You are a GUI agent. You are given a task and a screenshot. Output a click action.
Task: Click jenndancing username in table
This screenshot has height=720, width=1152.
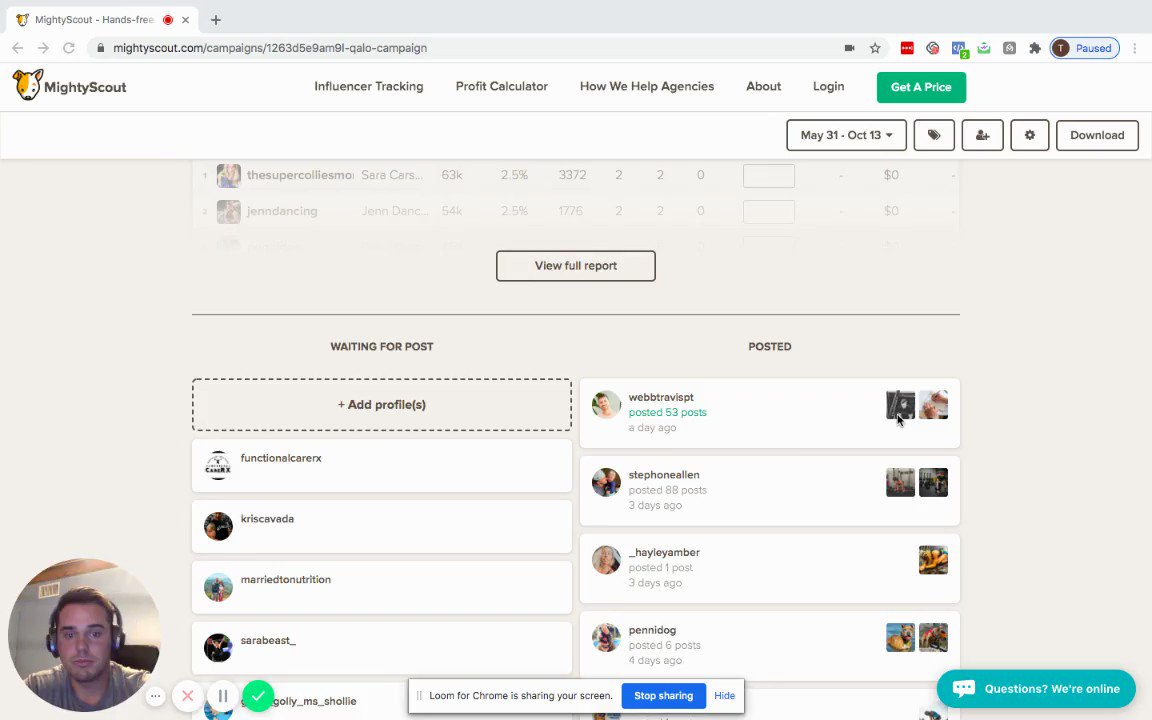pyautogui.click(x=282, y=211)
